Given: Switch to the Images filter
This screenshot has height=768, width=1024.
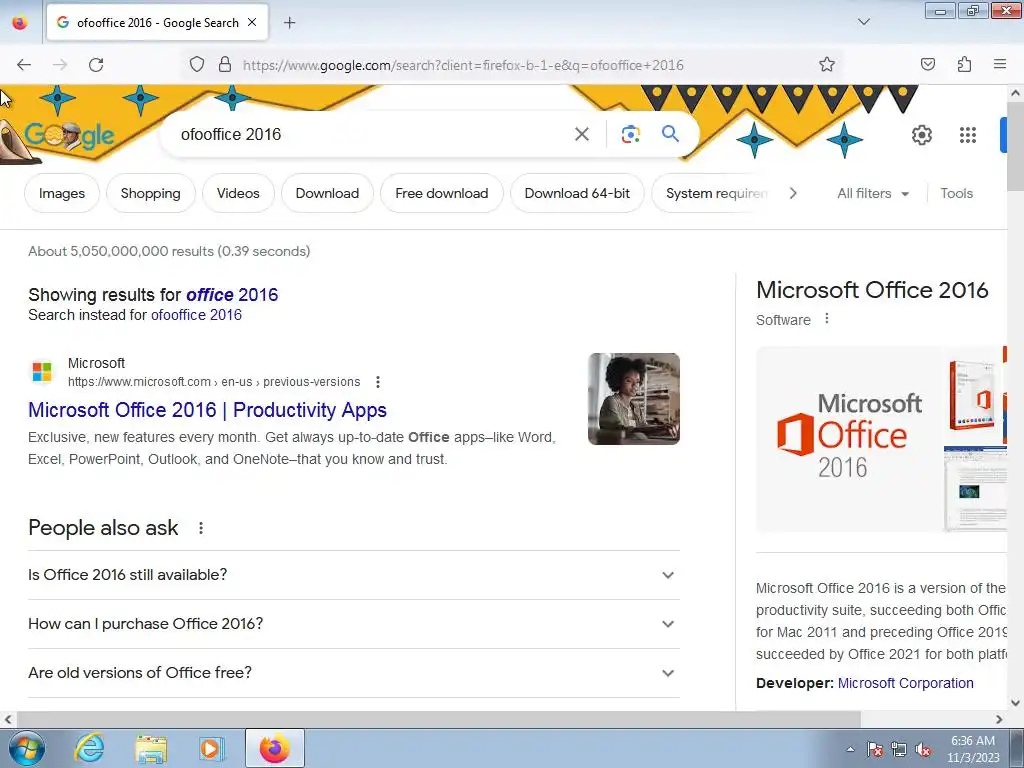Looking at the screenshot, I should 62,193.
